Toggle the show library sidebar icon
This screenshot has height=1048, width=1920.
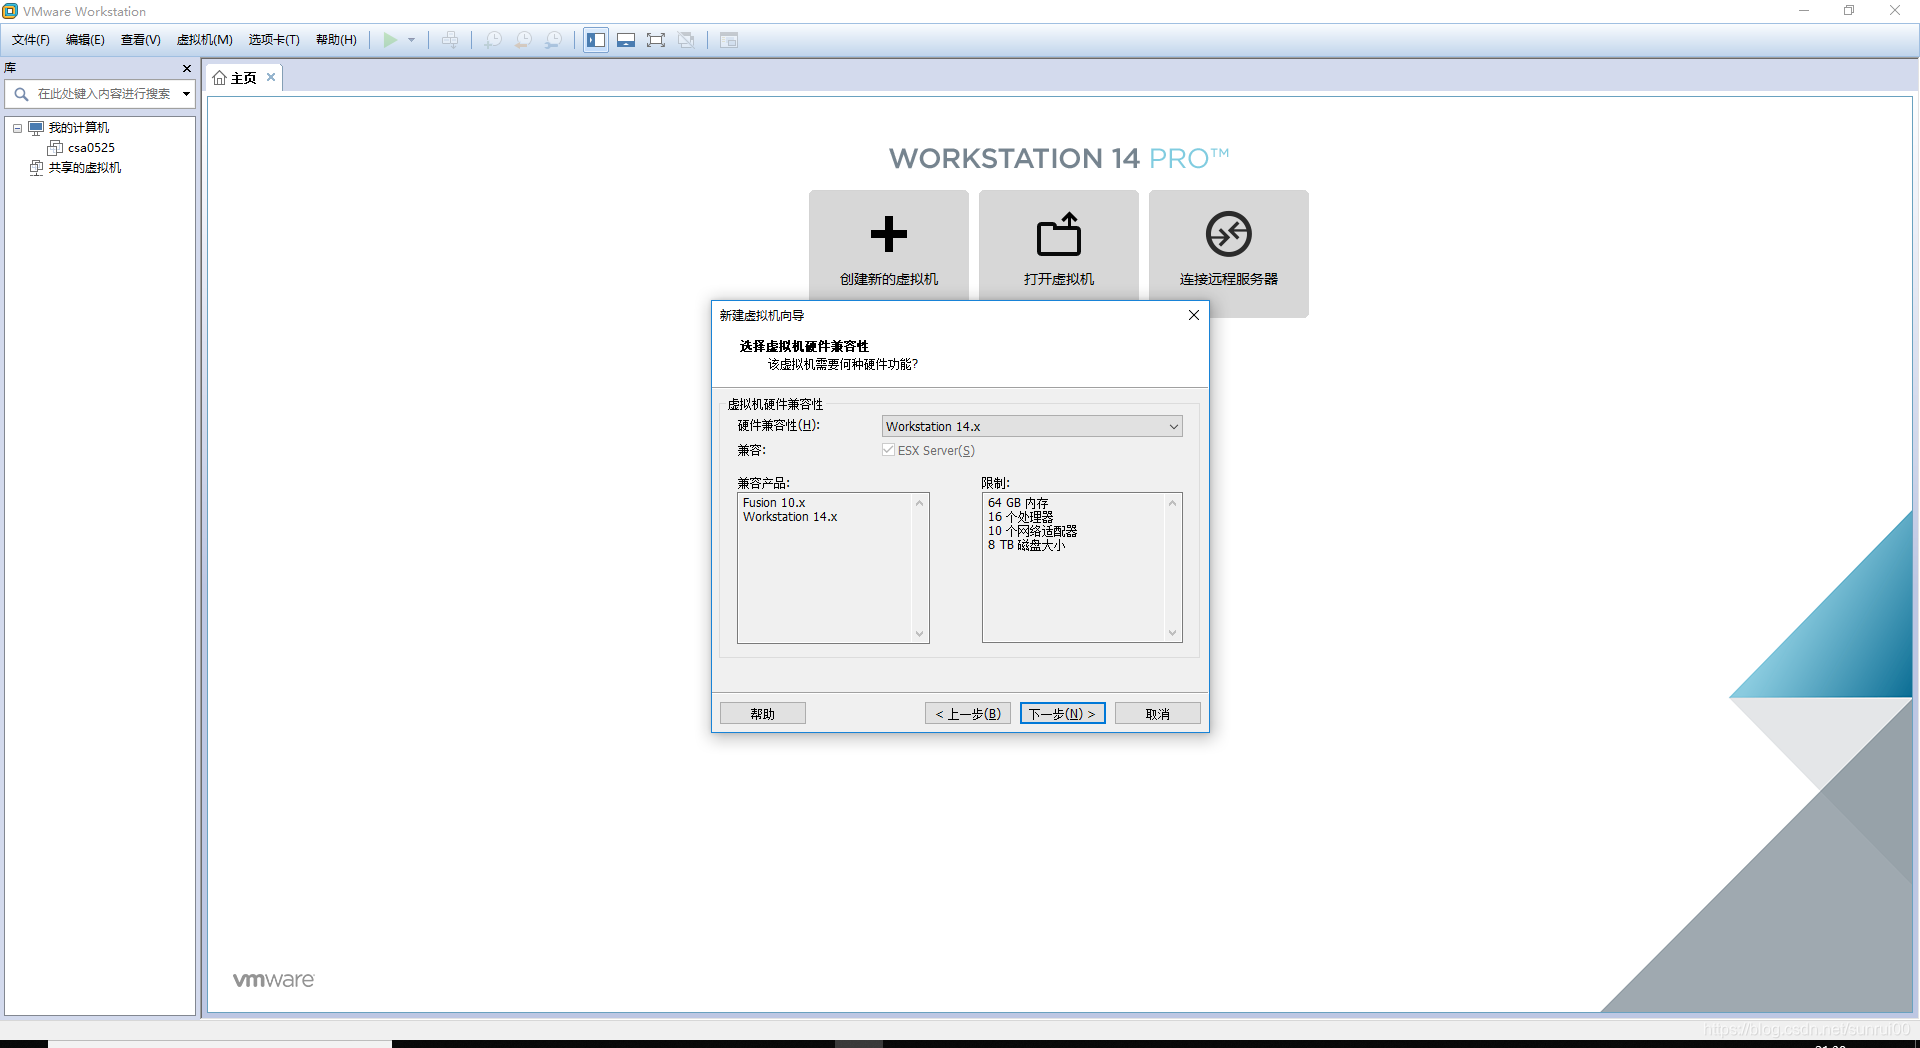[x=596, y=40]
